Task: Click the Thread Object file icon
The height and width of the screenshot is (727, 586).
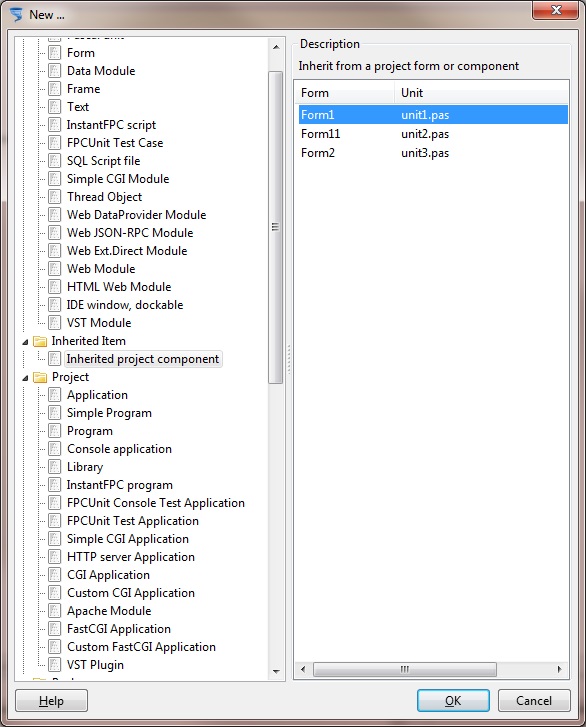Action: point(55,197)
